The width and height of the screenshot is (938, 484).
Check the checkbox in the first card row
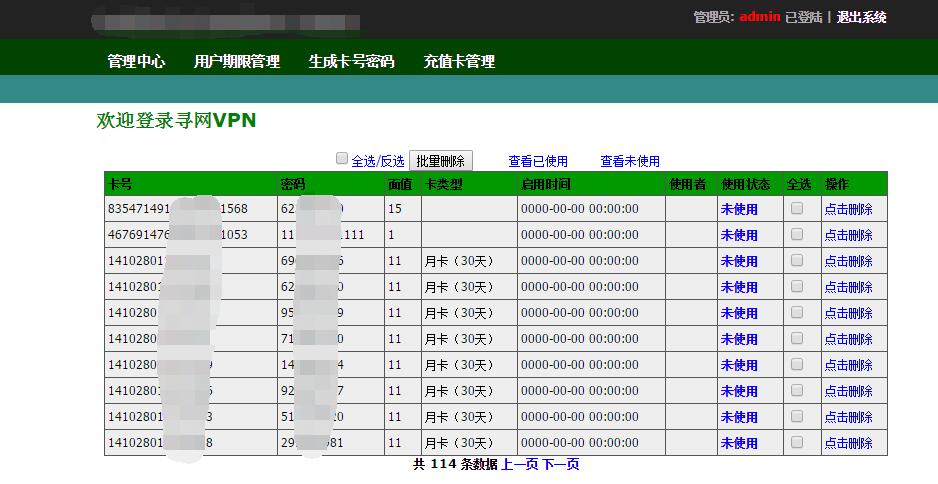pos(797,208)
